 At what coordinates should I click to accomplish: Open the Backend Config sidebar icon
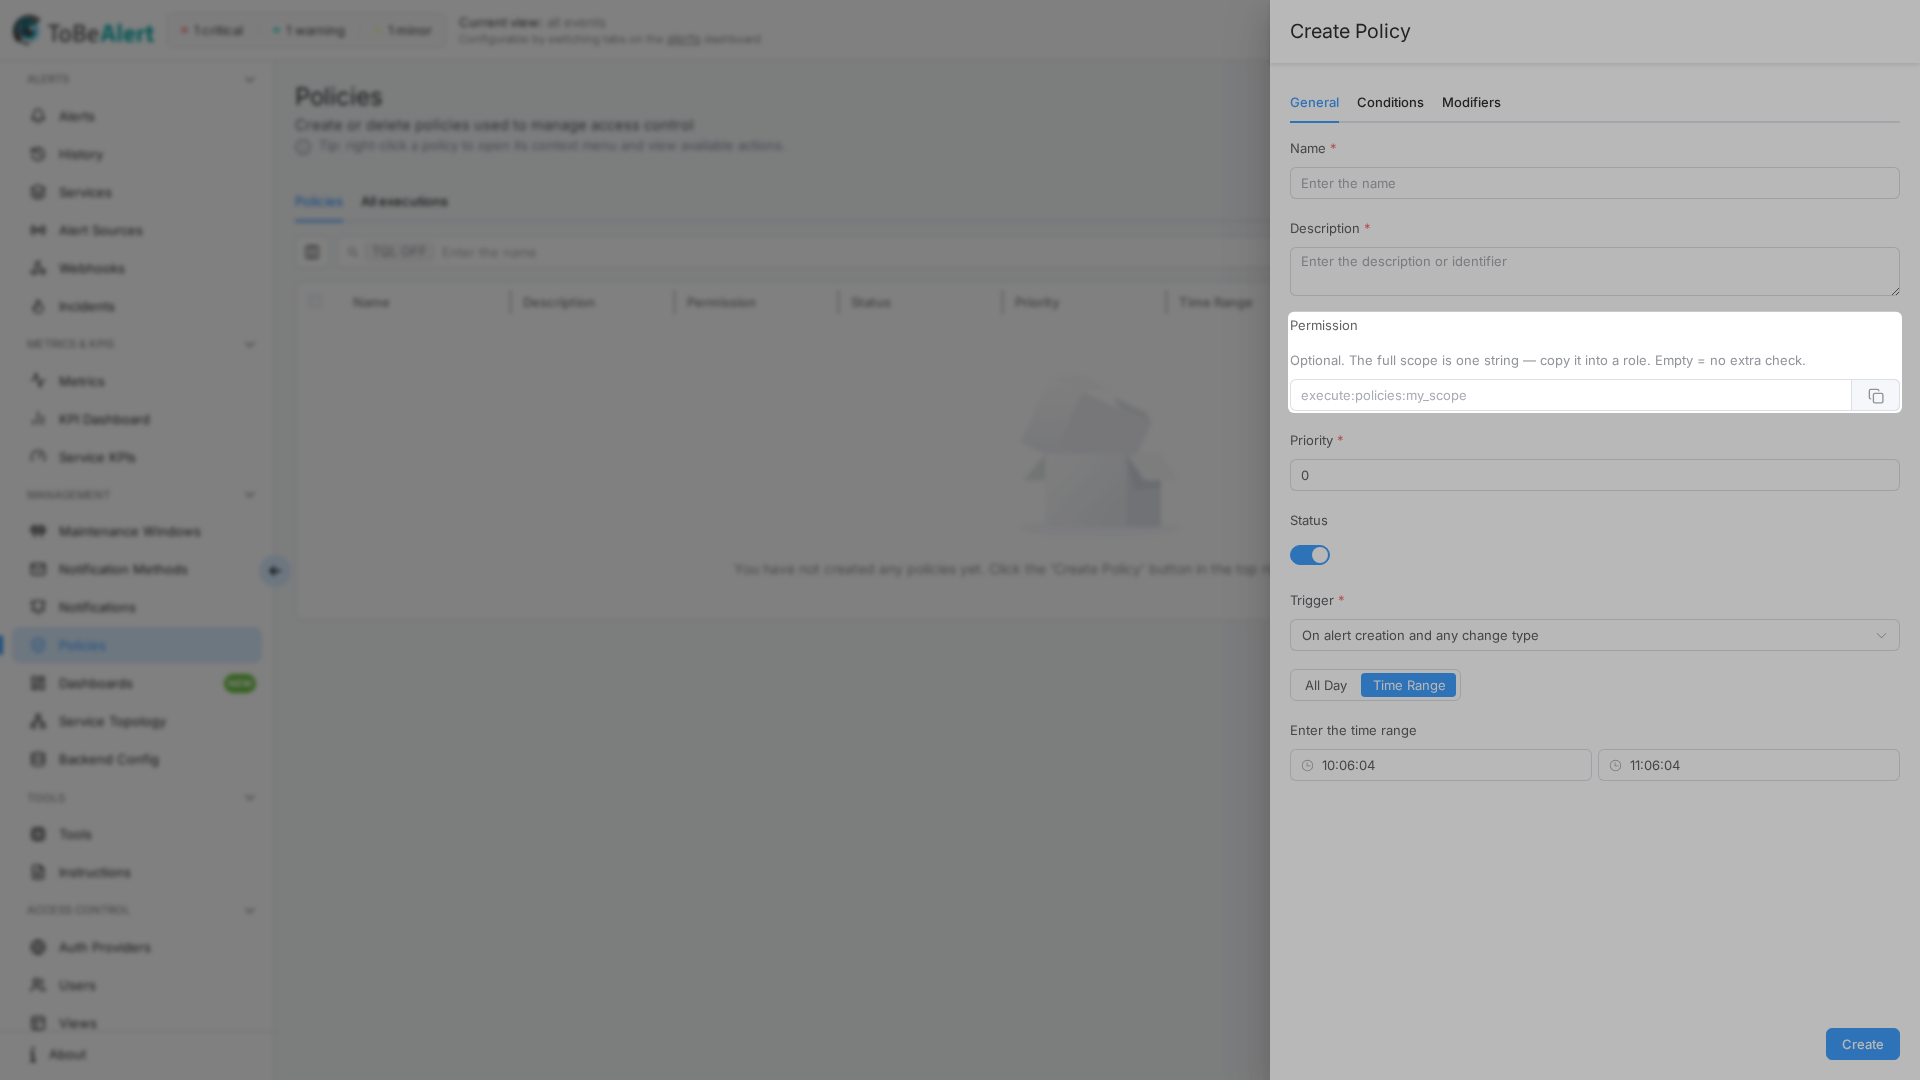point(38,759)
